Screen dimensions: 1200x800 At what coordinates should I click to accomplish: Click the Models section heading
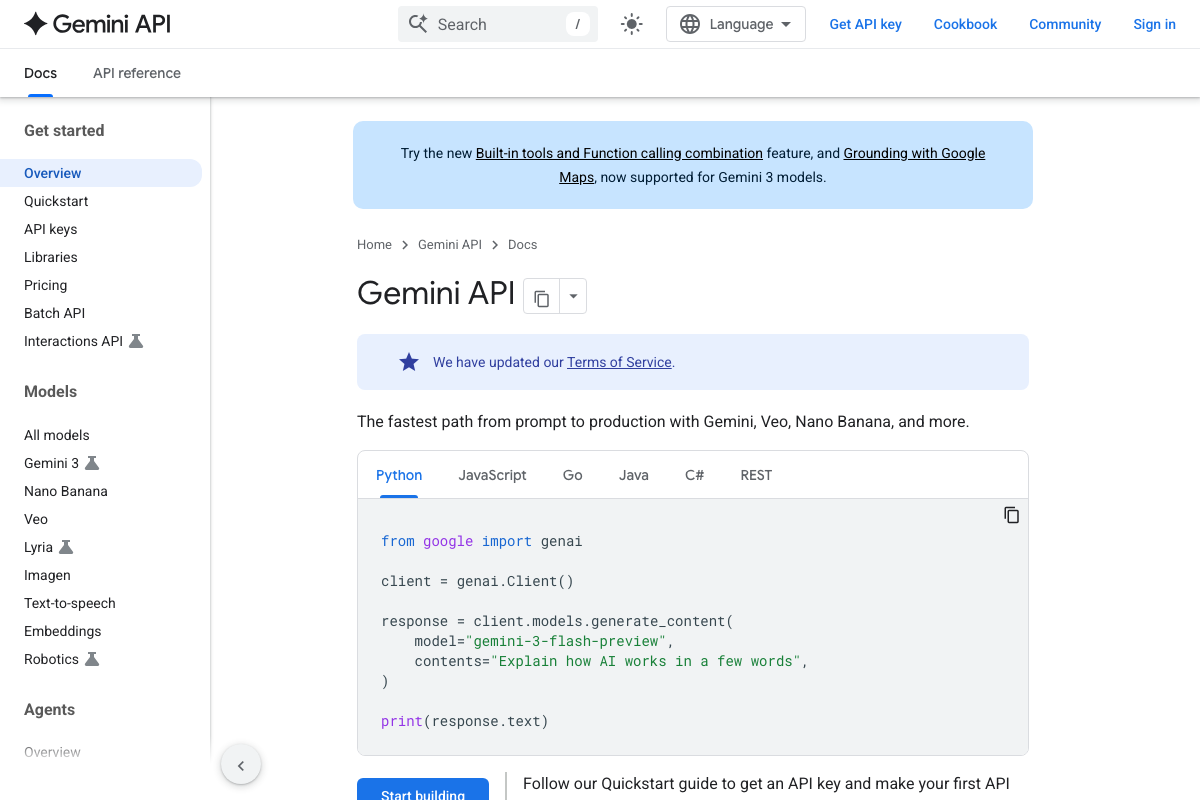50,391
